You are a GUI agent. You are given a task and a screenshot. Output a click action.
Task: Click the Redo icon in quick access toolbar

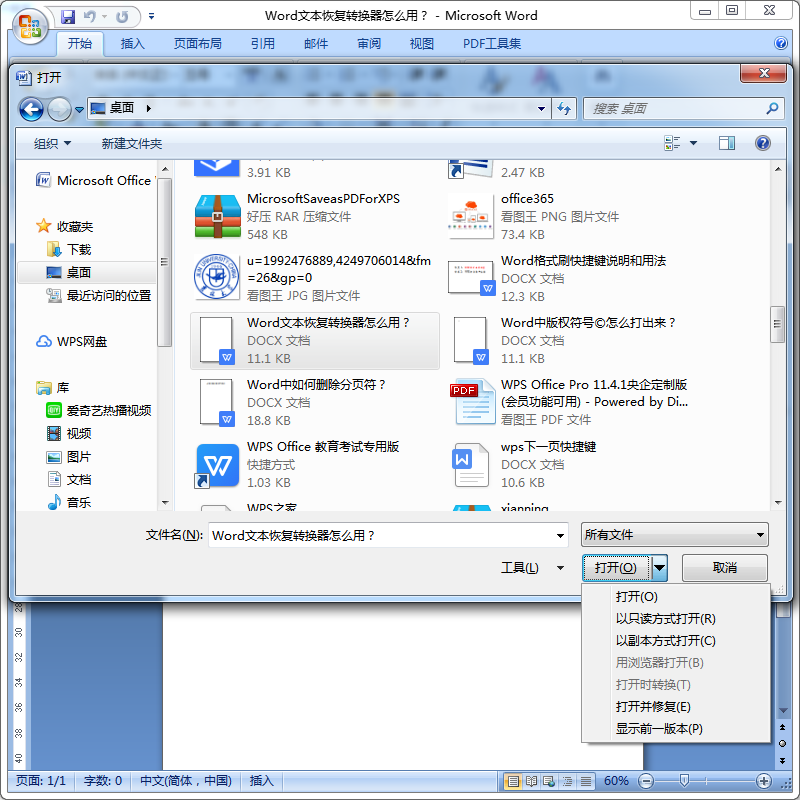(x=122, y=16)
